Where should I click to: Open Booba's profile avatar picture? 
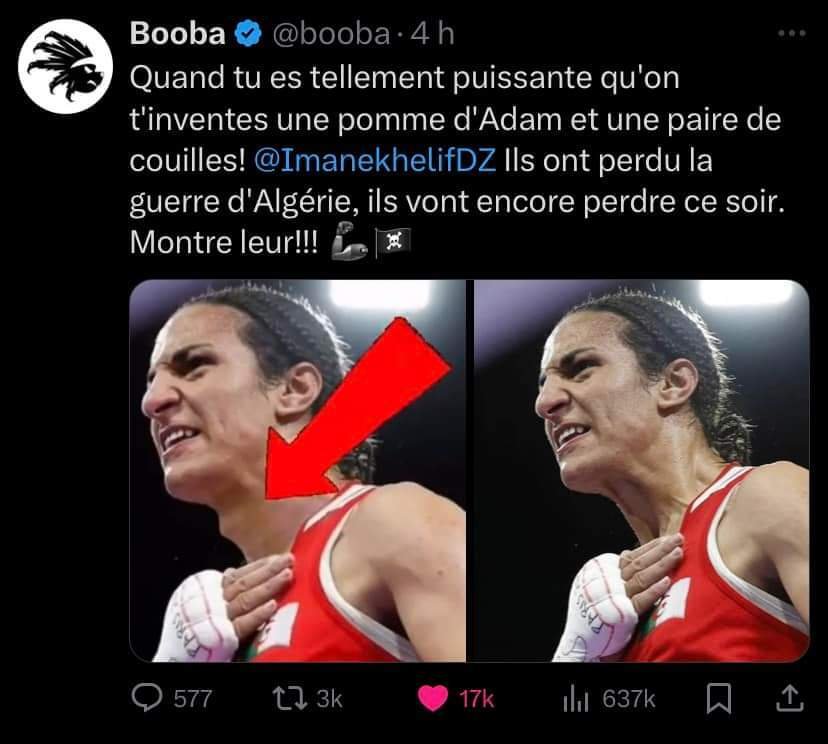click(x=65, y=66)
